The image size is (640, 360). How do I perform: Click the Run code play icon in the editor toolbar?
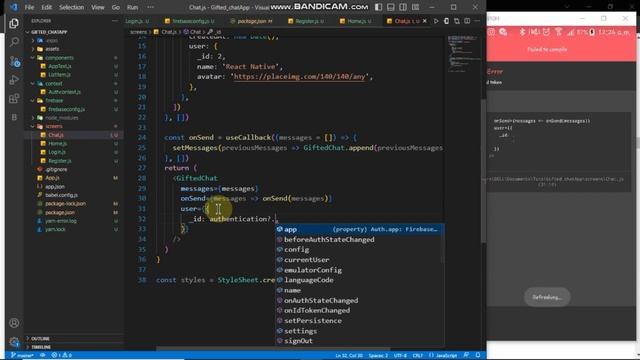pyautogui.click(x=436, y=21)
